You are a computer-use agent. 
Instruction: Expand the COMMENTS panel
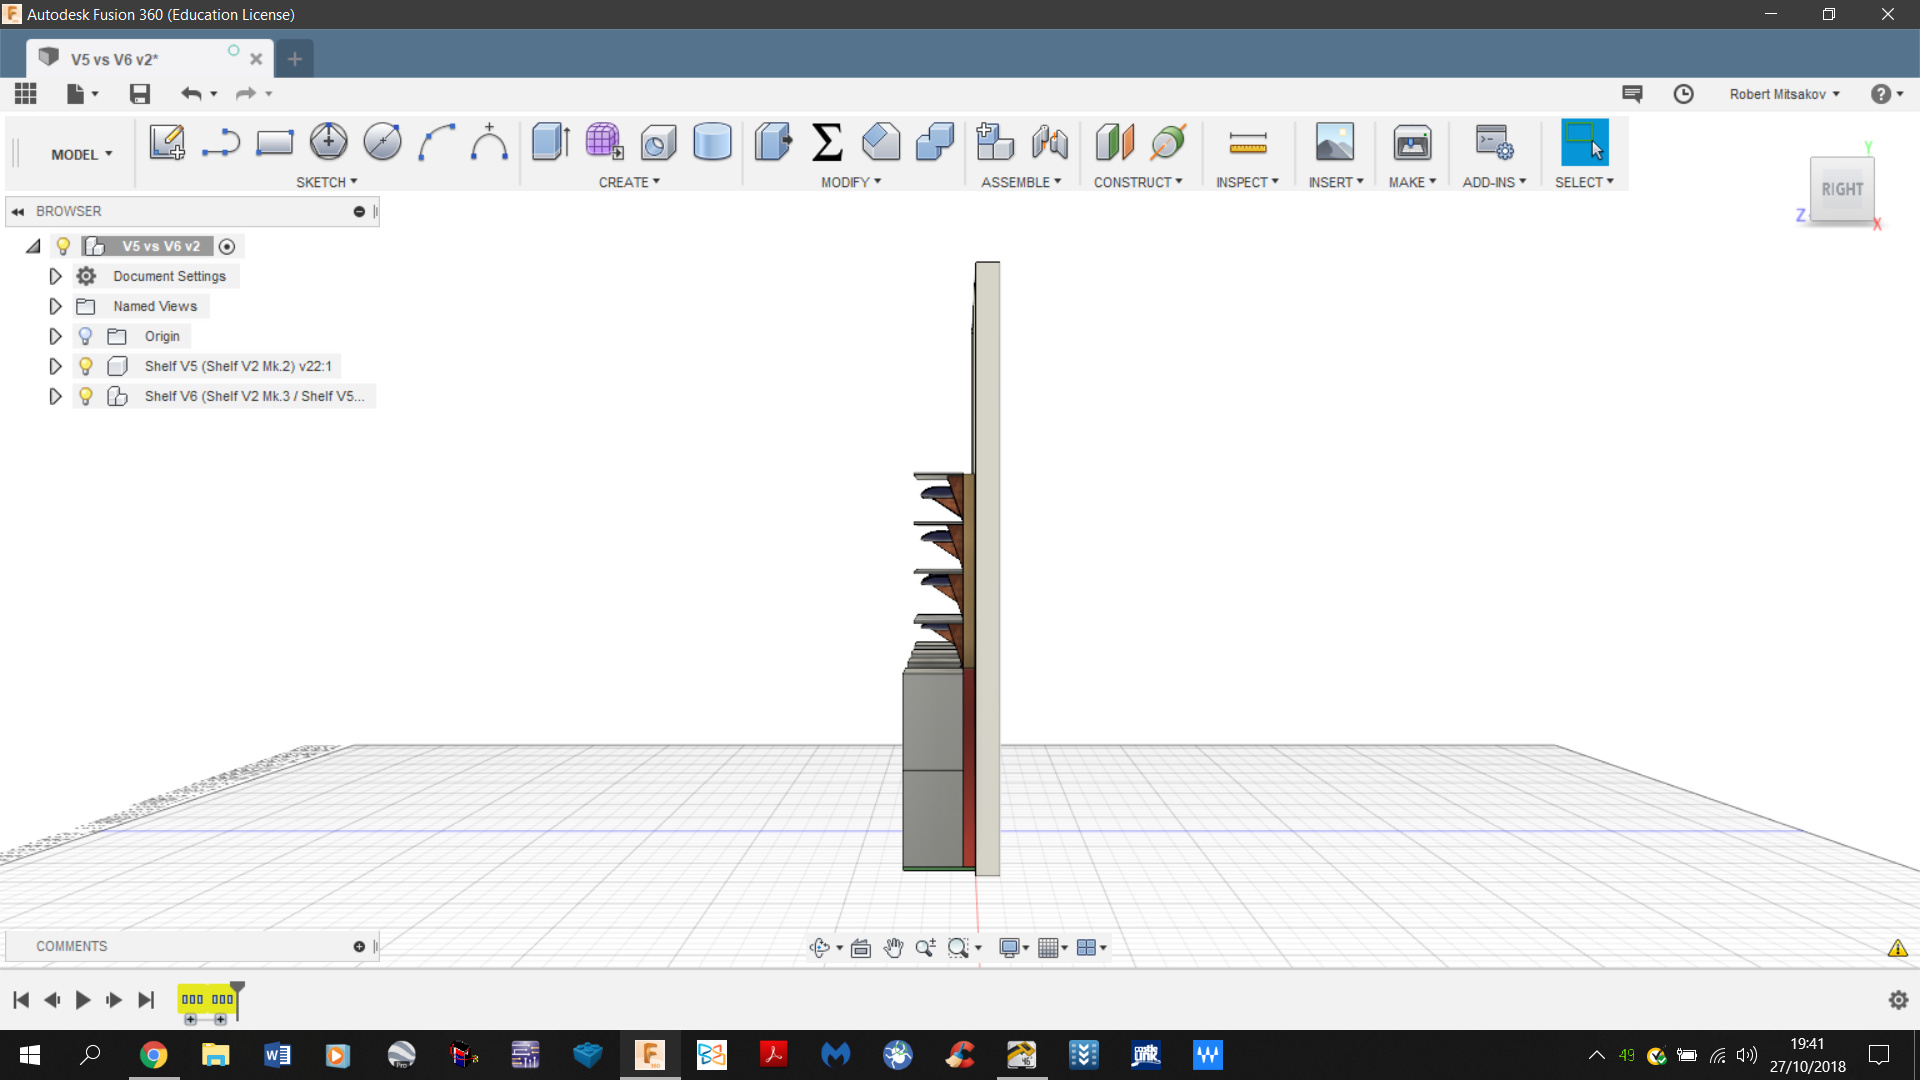(x=359, y=946)
